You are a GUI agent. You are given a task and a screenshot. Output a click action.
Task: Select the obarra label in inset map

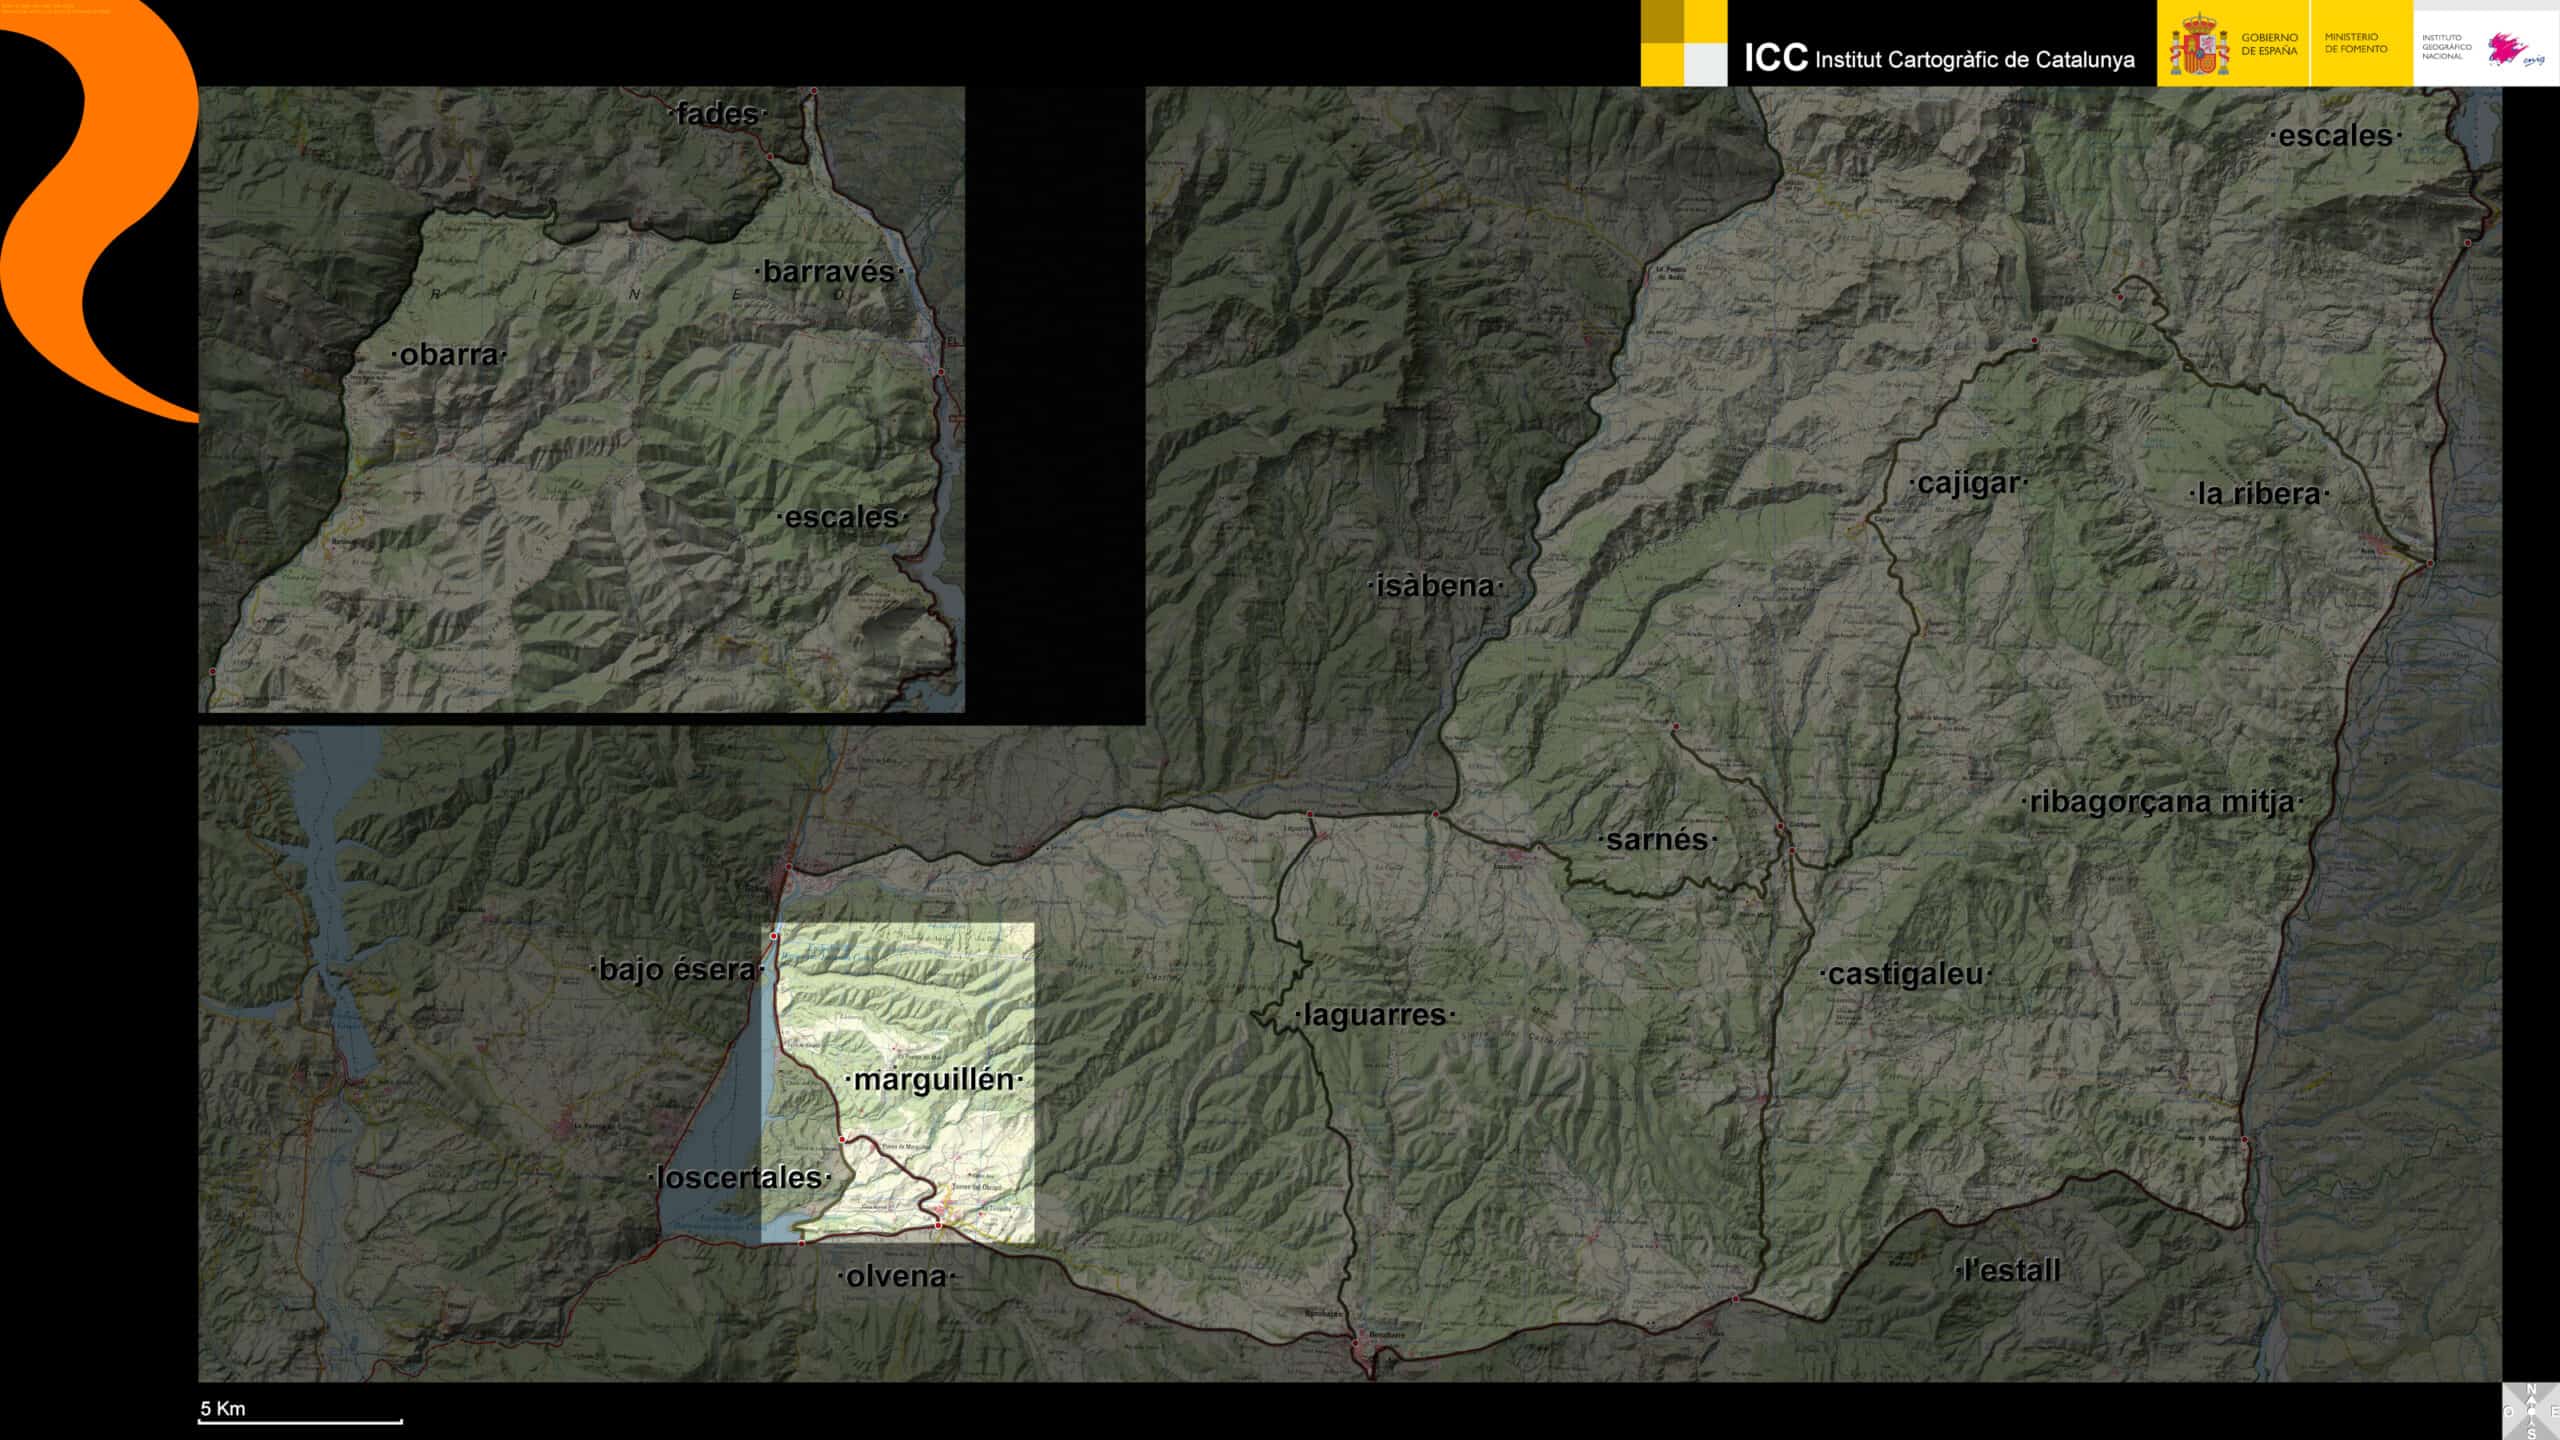[x=449, y=355]
